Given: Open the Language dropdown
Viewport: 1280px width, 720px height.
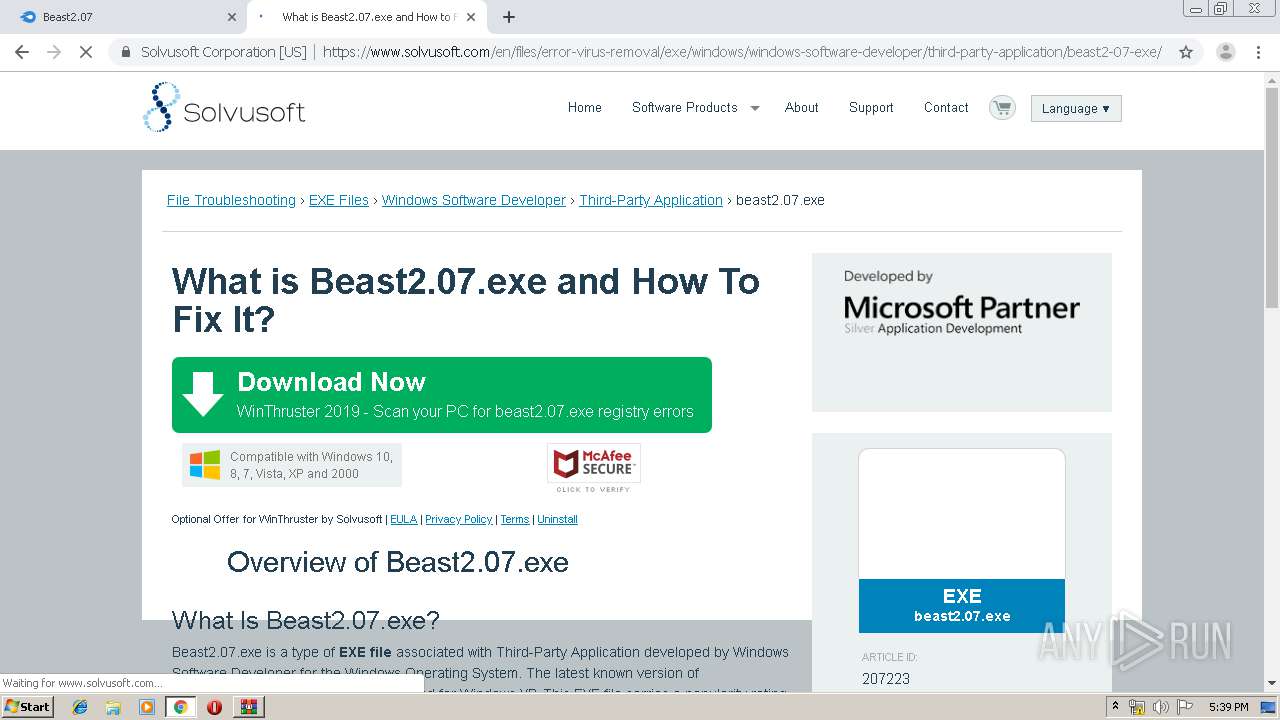Looking at the screenshot, I should click(x=1076, y=108).
